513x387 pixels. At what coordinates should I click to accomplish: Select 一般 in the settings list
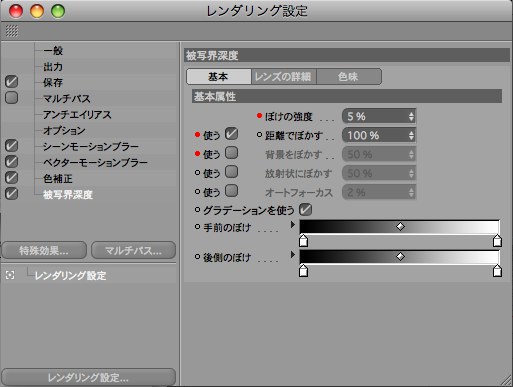click(53, 51)
